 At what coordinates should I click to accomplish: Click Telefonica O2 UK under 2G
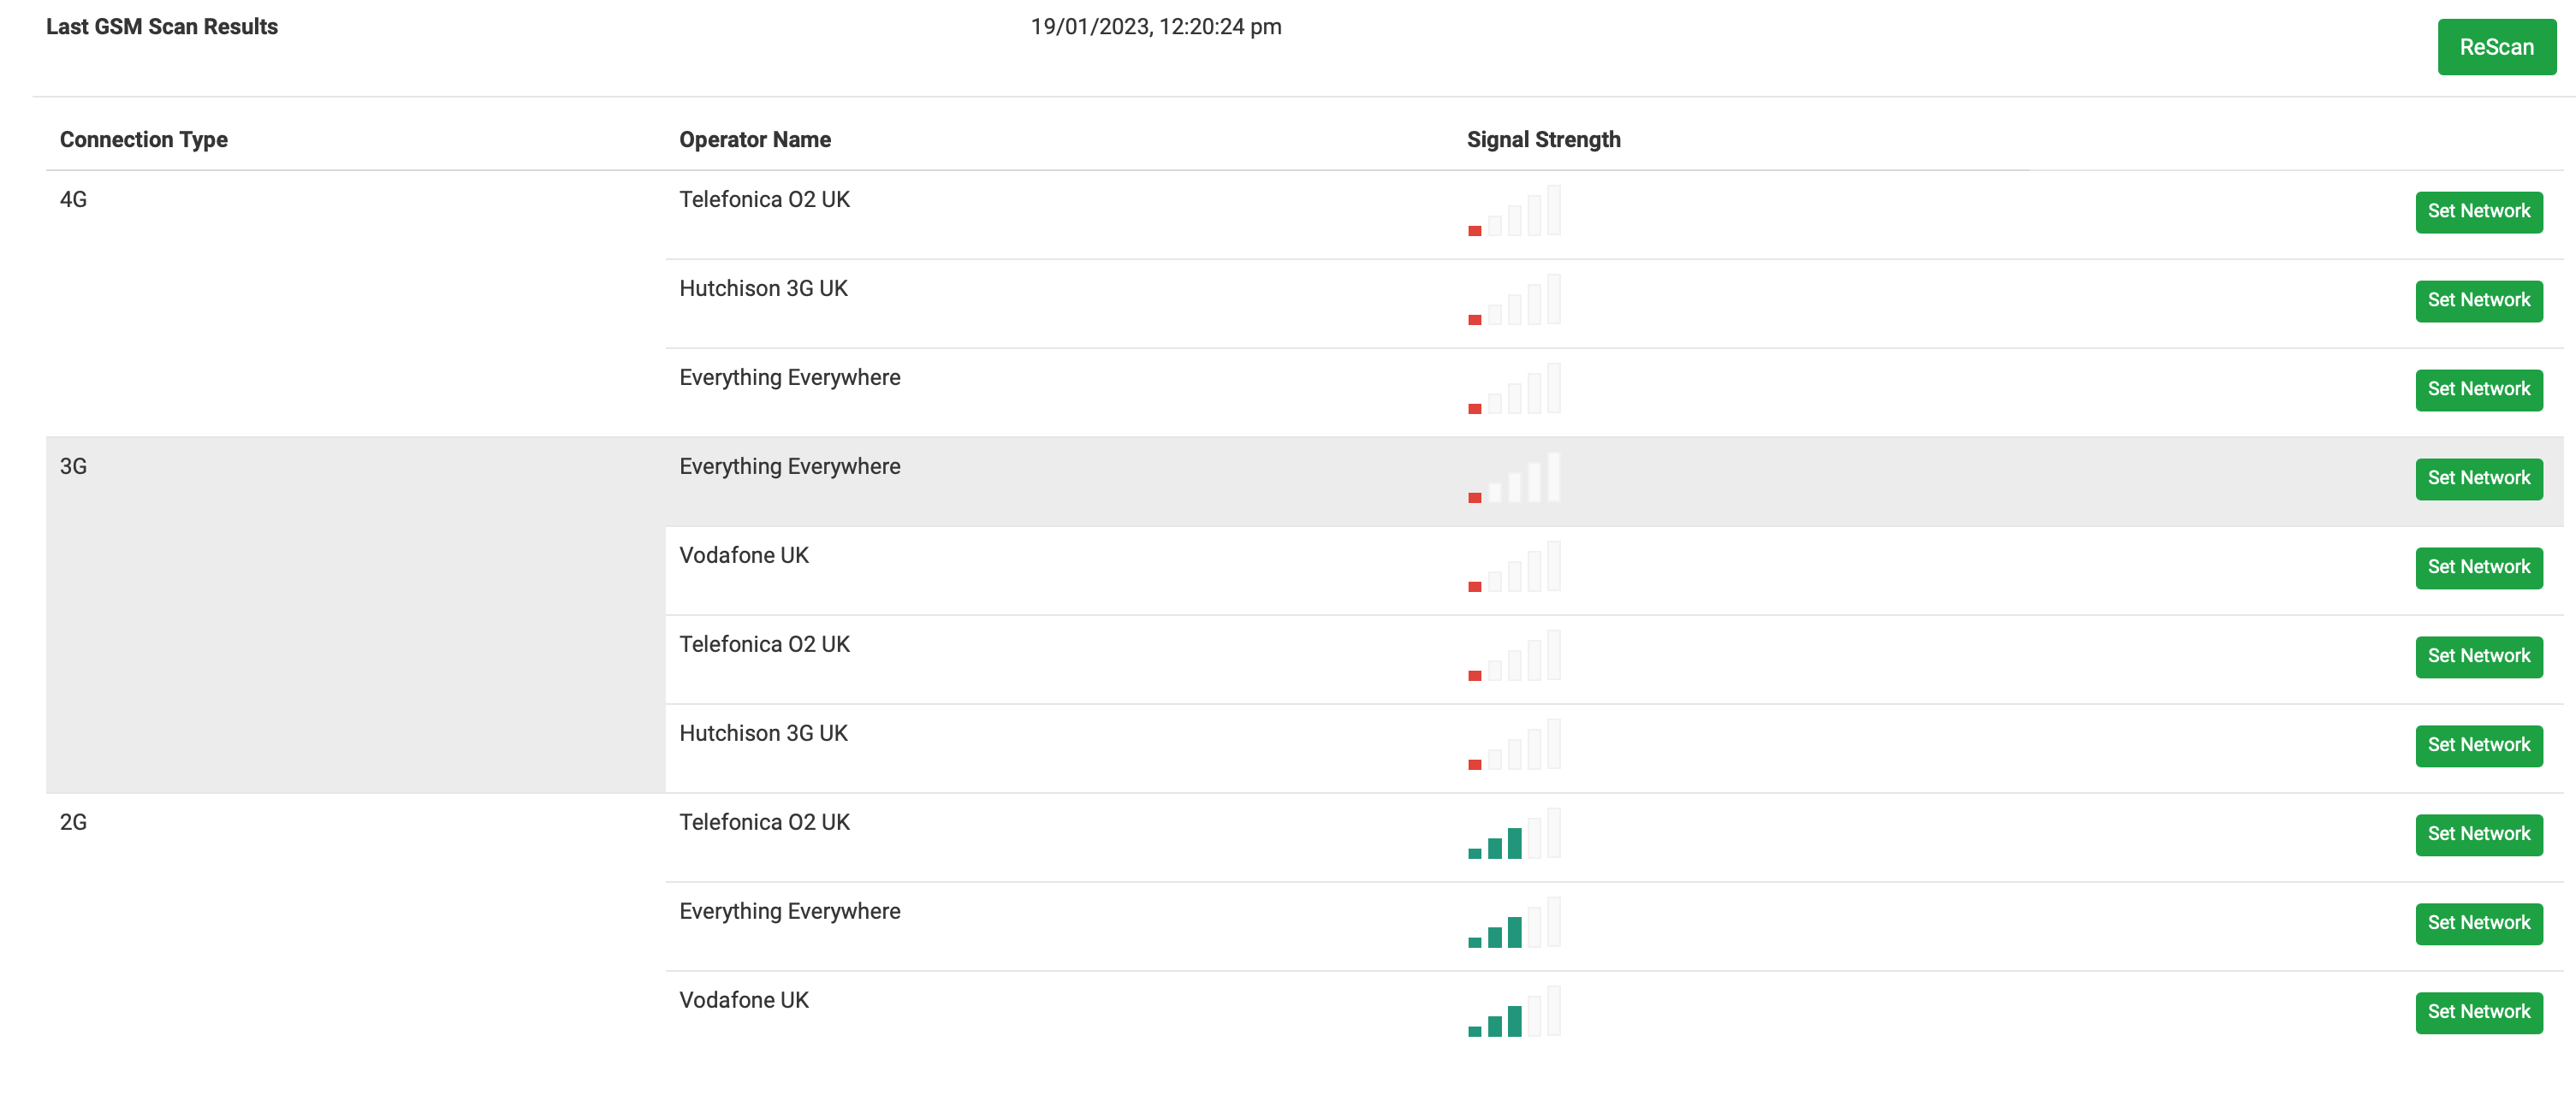click(765, 823)
